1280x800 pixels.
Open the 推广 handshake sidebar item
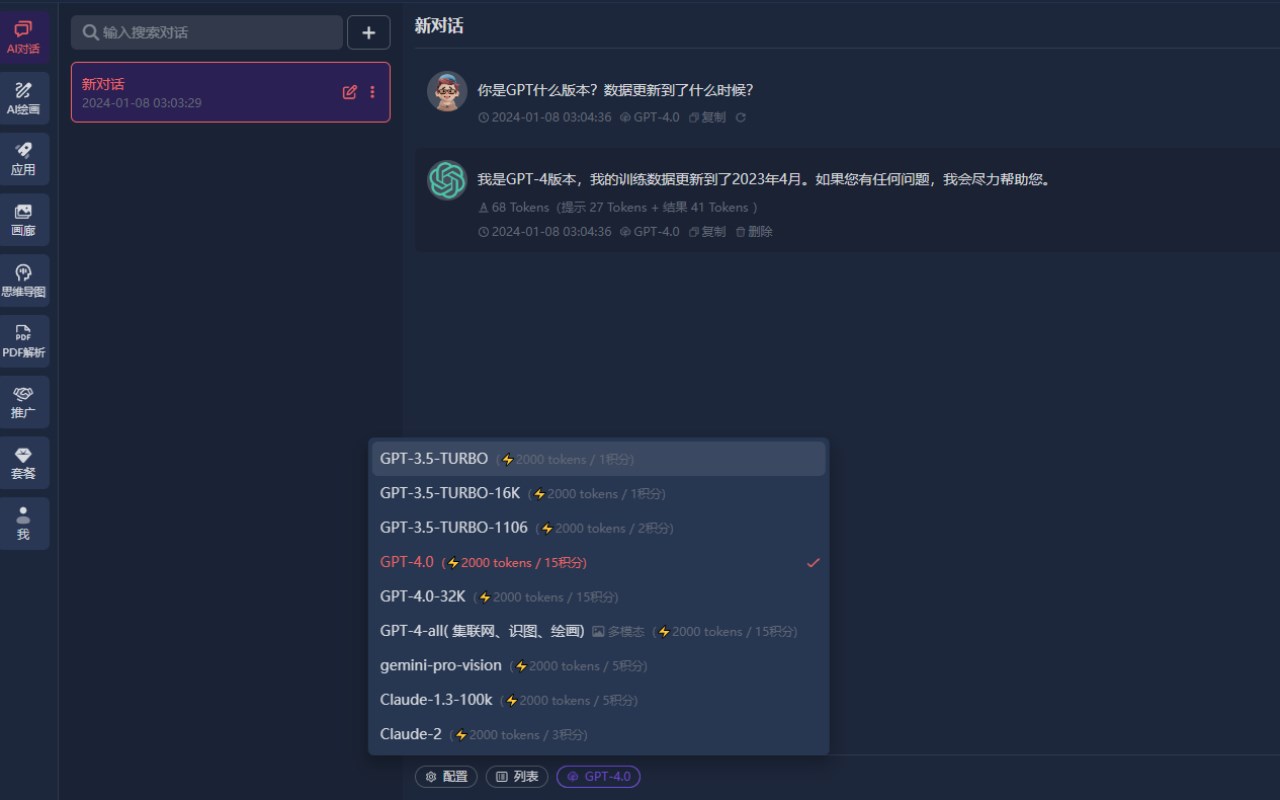(x=23, y=402)
